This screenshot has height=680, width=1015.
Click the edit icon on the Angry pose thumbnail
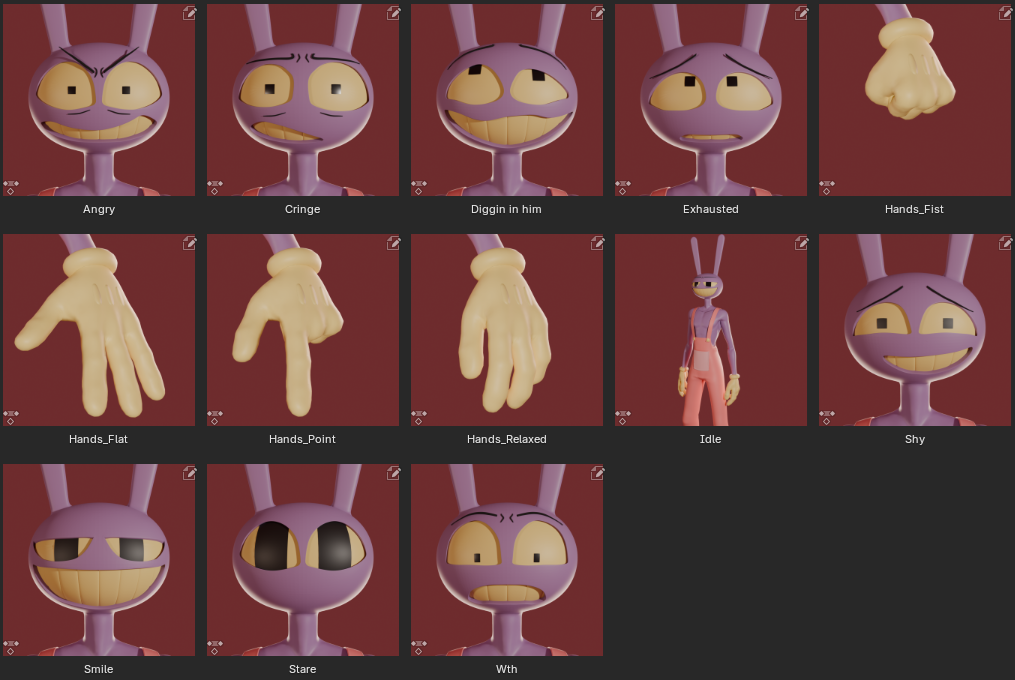189,13
